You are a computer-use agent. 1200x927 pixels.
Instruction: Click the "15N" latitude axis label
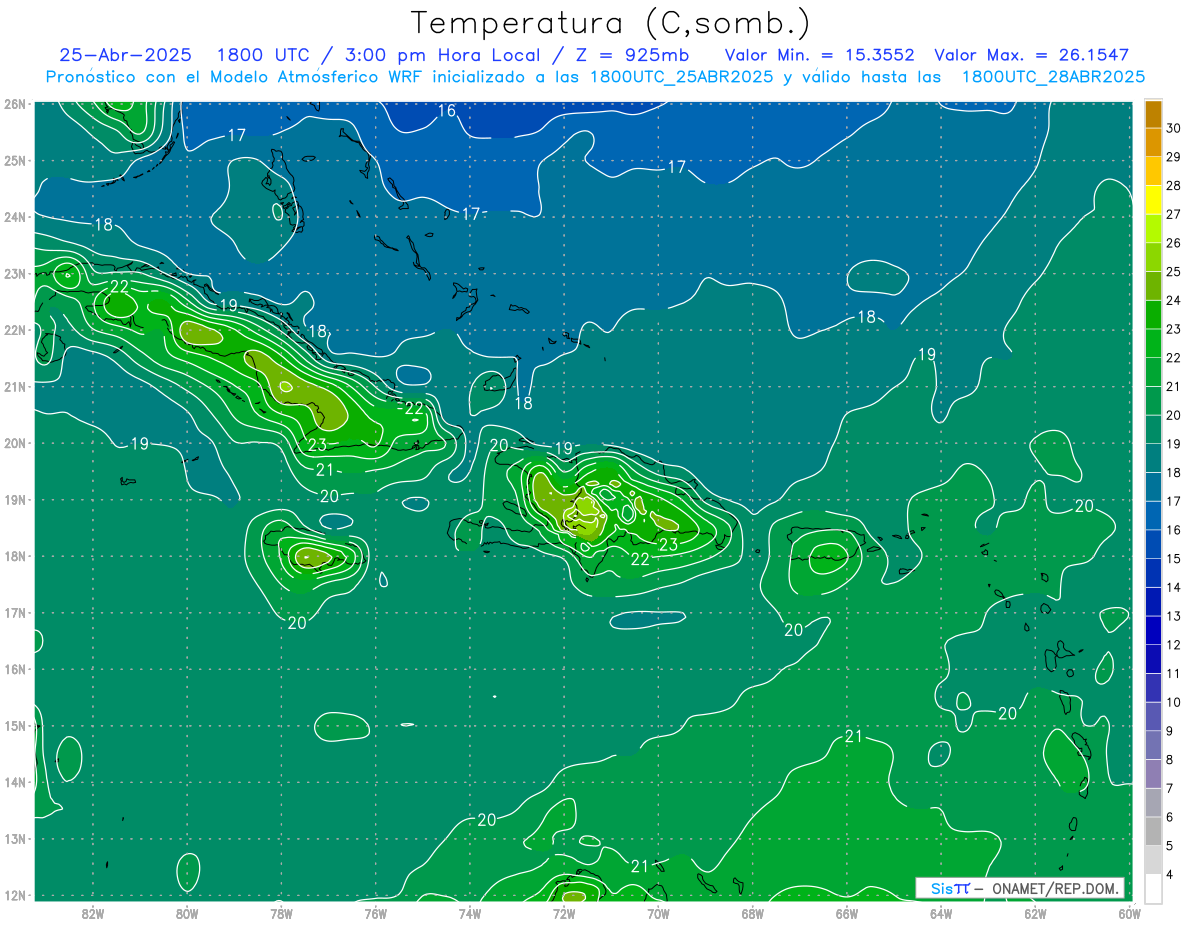14,726
